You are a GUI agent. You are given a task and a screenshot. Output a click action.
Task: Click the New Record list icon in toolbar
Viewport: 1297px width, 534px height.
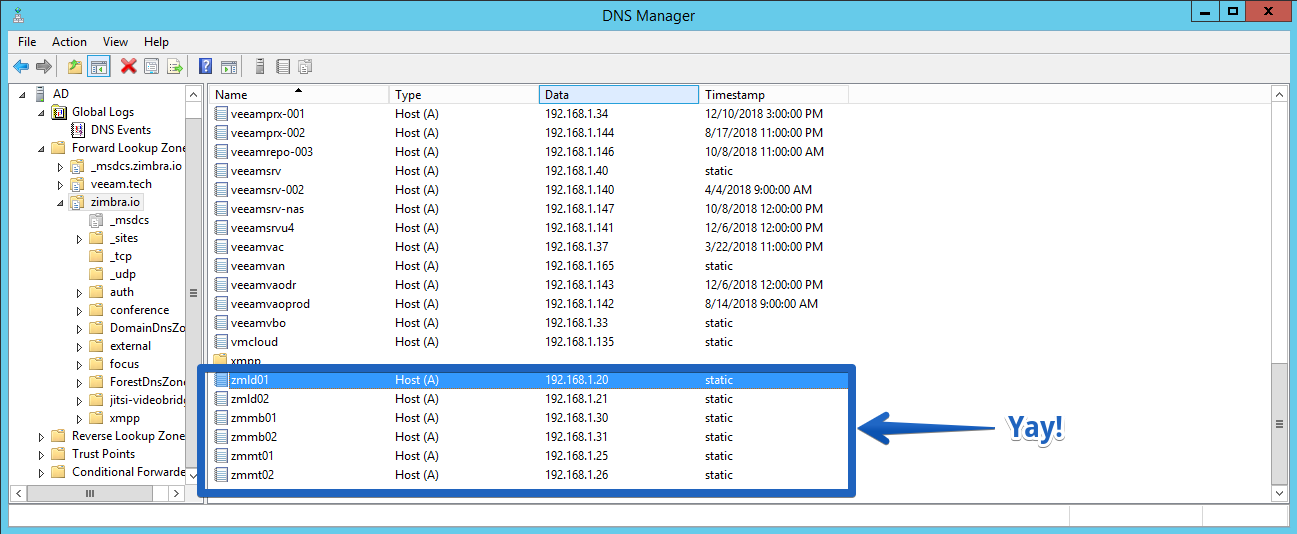pos(283,66)
